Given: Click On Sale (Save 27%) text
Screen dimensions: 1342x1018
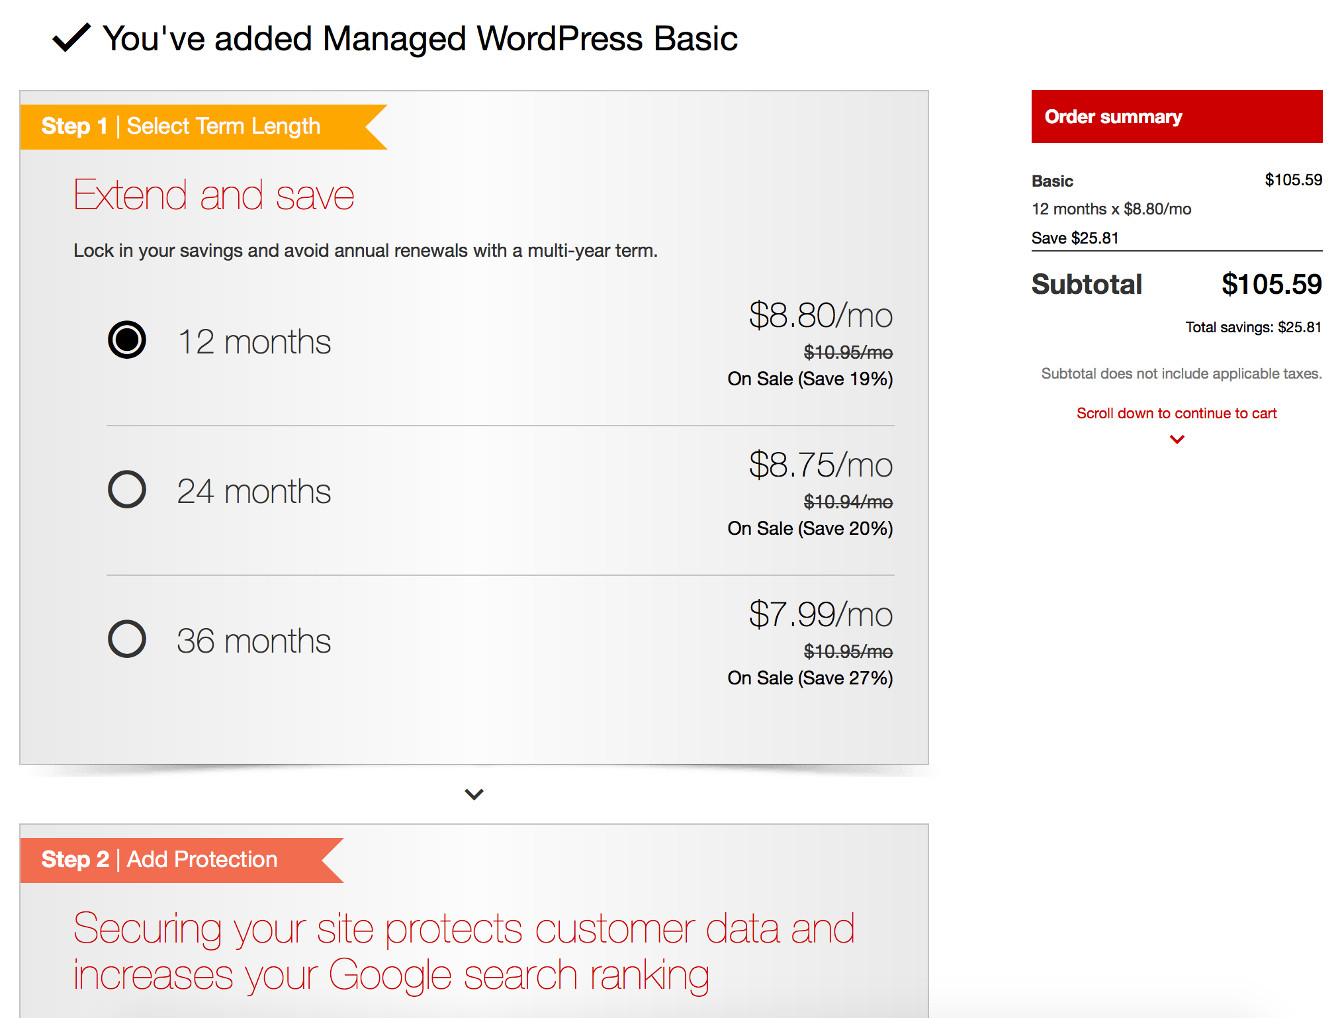Looking at the screenshot, I should (x=810, y=678).
